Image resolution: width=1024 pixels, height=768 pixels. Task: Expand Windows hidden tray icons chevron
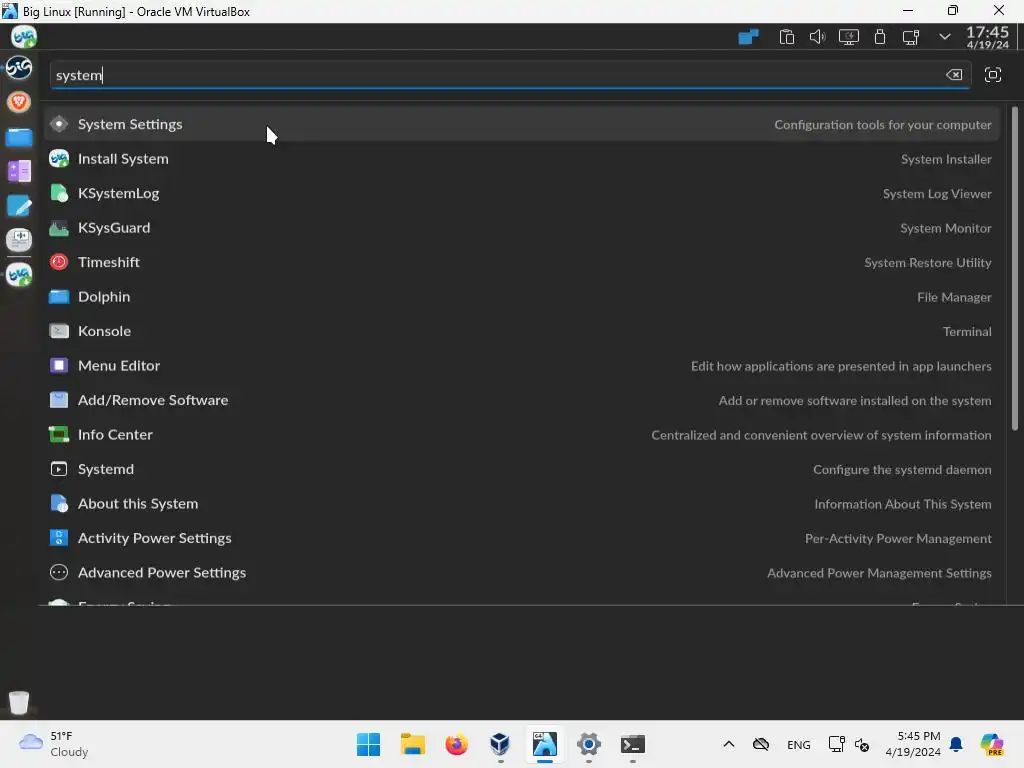point(729,744)
